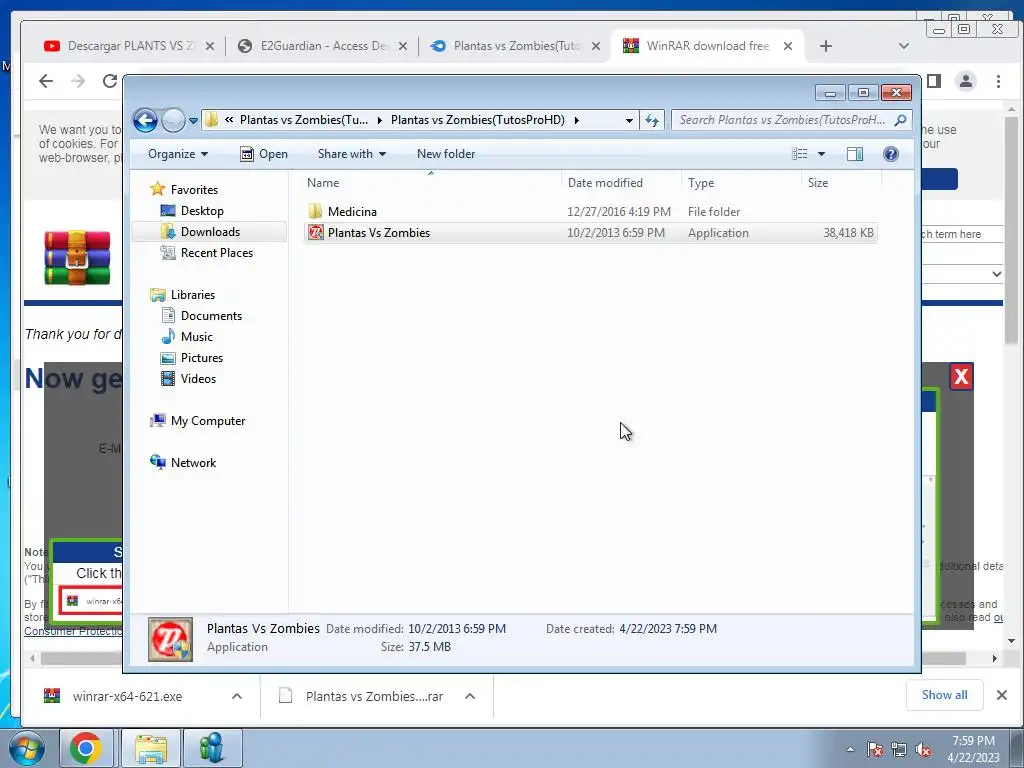The height and width of the screenshot is (768, 1024).
Task: Create a New folder
Action: (x=446, y=154)
